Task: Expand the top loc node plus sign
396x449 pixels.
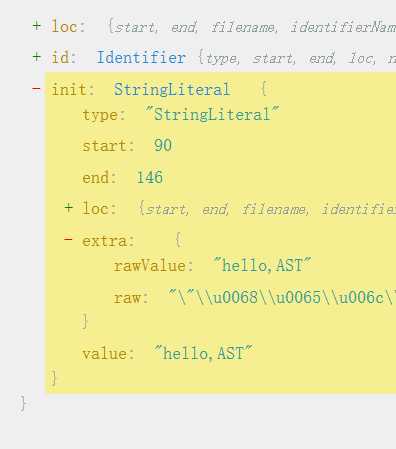Action: click(x=37, y=26)
